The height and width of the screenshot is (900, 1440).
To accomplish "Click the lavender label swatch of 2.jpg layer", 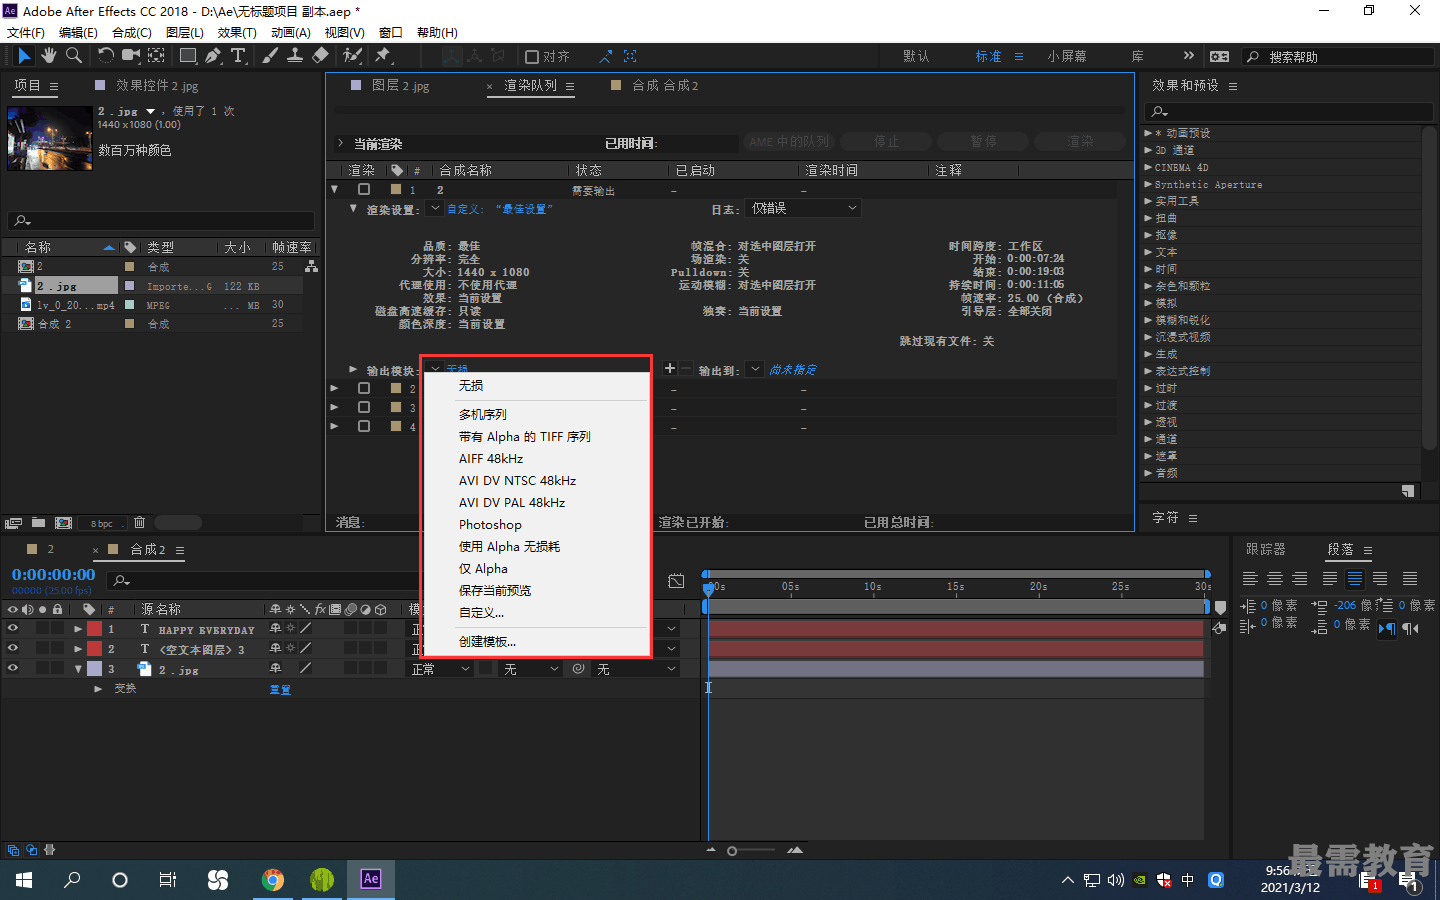I will (x=94, y=668).
